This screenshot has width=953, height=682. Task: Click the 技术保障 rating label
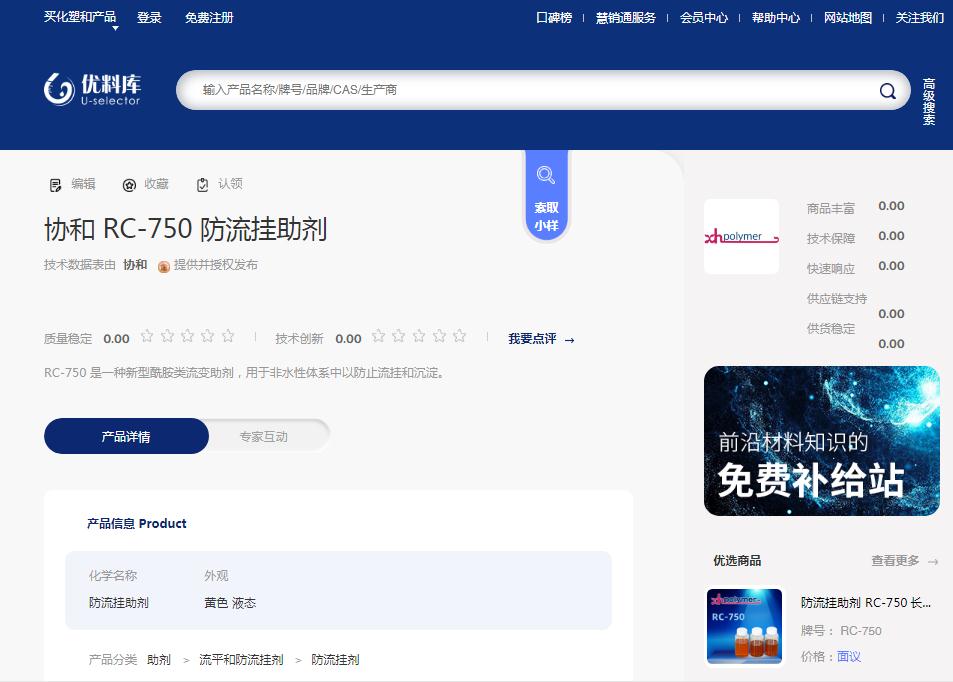coord(831,238)
